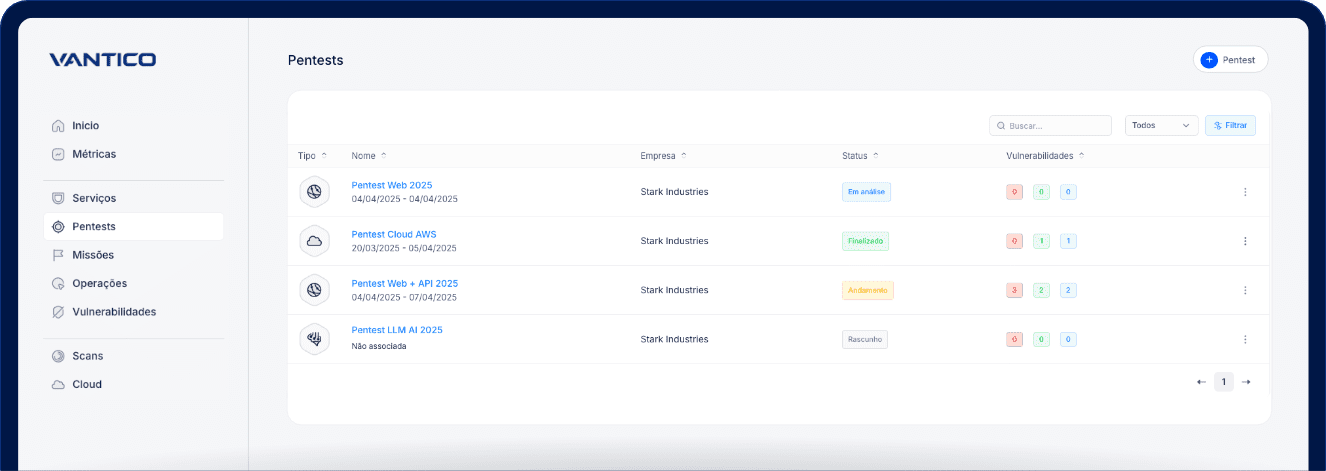Open the three-dot menu for Pentest LLM AI 2025
This screenshot has width=1326, height=471.
pos(1245,339)
